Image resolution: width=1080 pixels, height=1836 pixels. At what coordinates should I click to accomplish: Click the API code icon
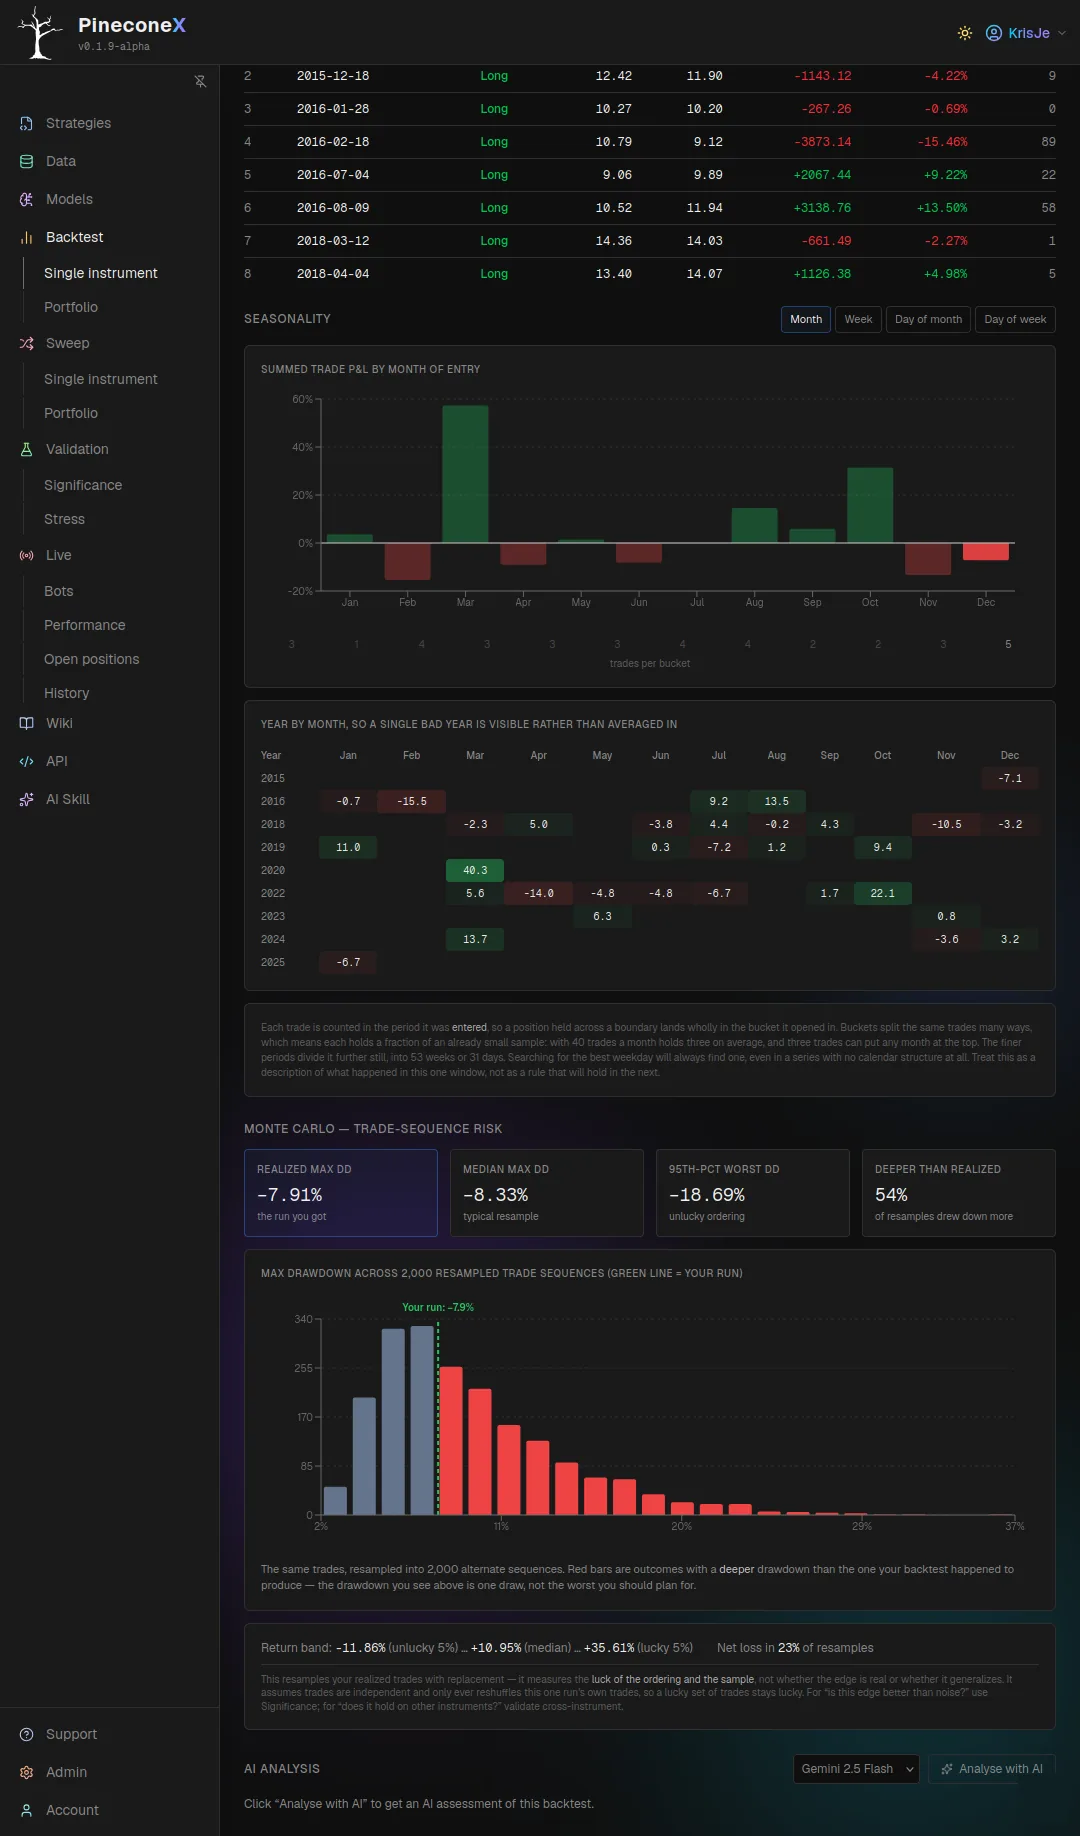(x=27, y=761)
